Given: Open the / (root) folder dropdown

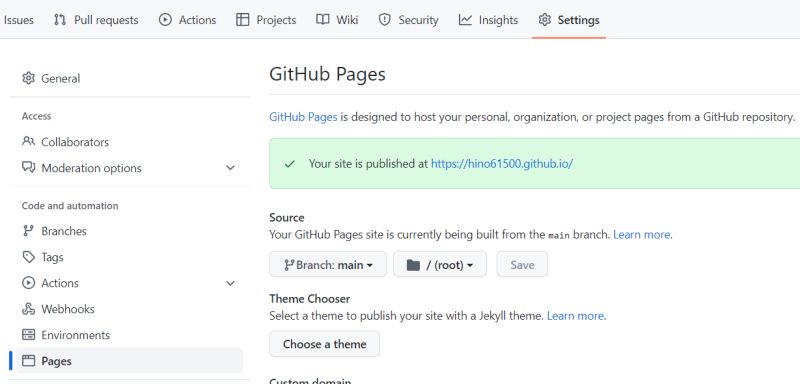Looking at the screenshot, I should 440,264.
